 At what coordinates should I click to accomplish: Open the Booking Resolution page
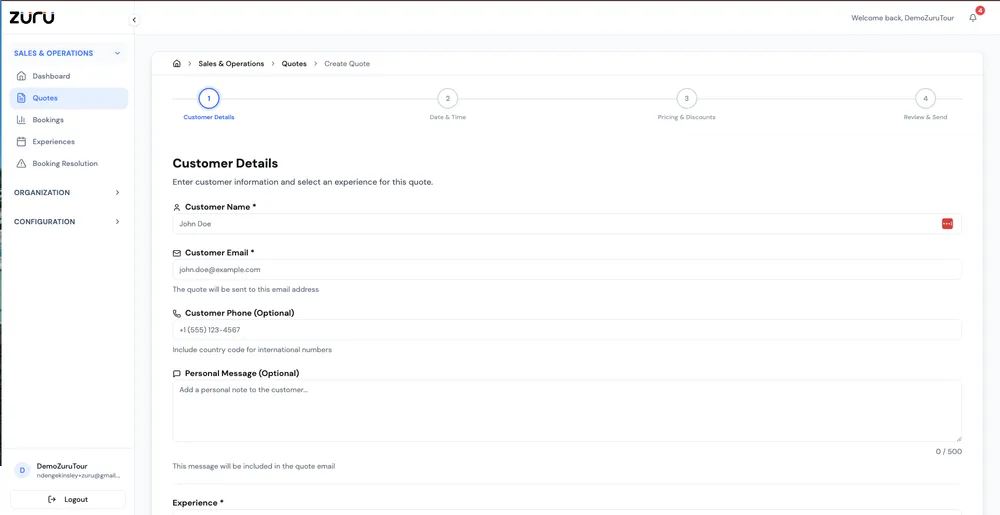(x=69, y=164)
